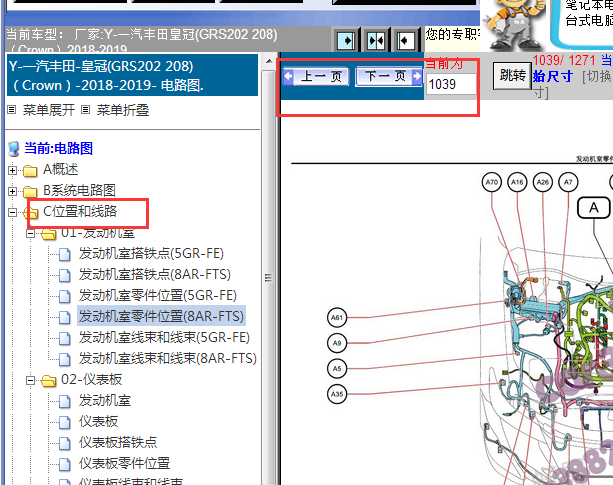Image resolution: width=613 pixels, height=485 pixels.
Task: Expand the B系统电路图 folder node
Action: (x=13, y=191)
